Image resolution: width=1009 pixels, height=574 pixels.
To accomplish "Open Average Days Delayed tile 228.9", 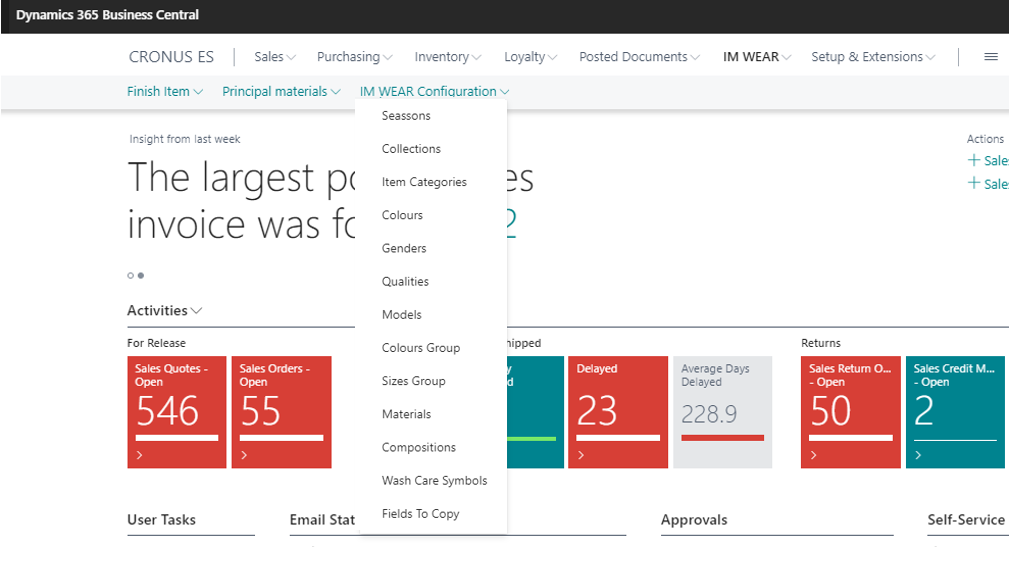I will click(723, 412).
